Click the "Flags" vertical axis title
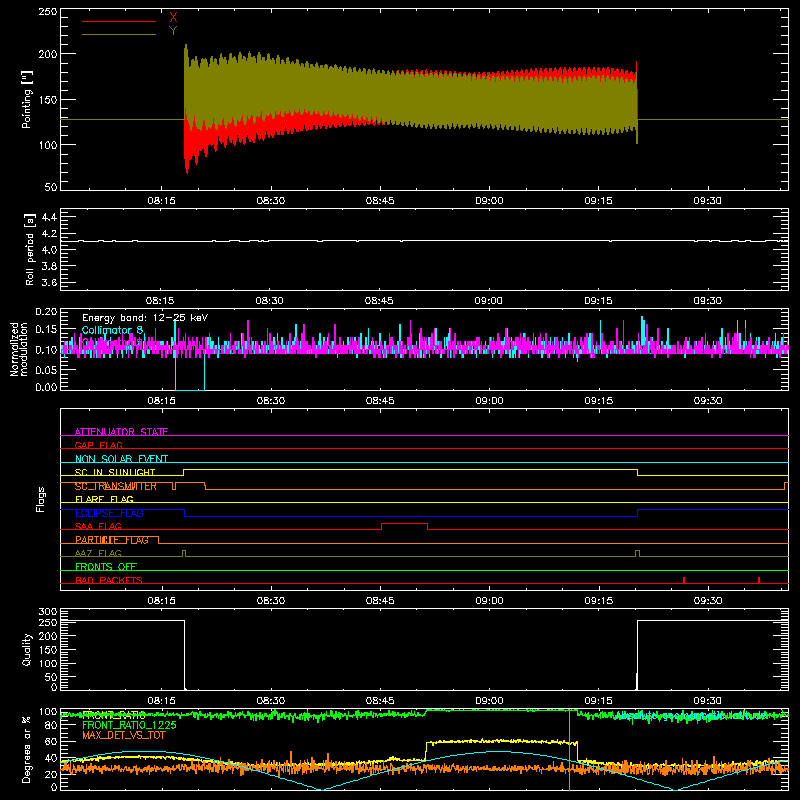 (x=40, y=500)
